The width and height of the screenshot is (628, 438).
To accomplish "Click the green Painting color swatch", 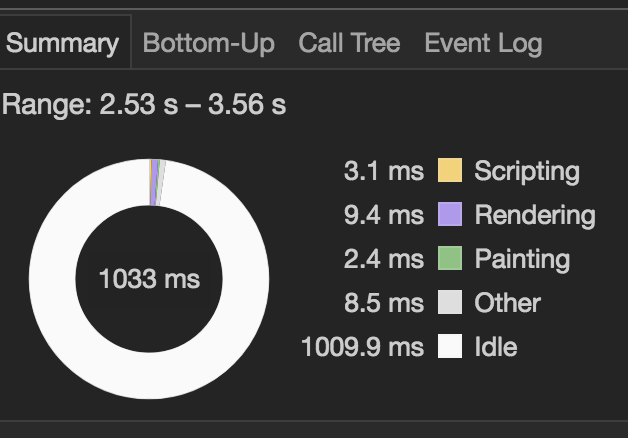I will coord(450,258).
